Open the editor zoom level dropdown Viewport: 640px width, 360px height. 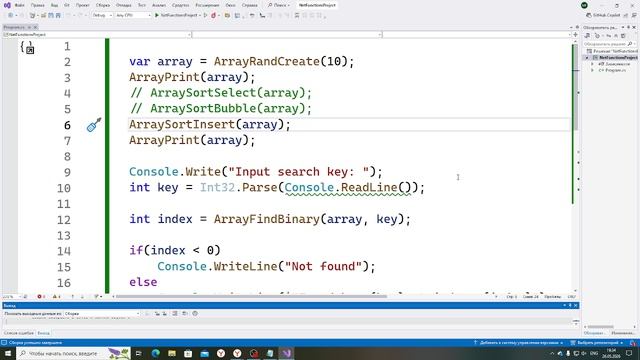click(x=11, y=296)
